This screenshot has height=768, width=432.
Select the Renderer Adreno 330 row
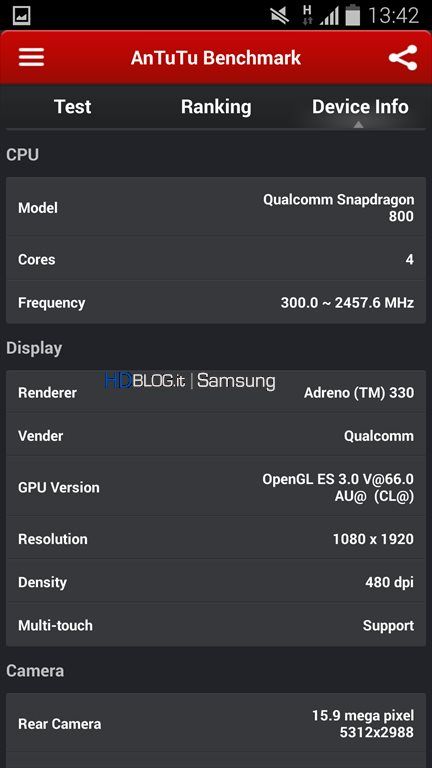(216, 392)
